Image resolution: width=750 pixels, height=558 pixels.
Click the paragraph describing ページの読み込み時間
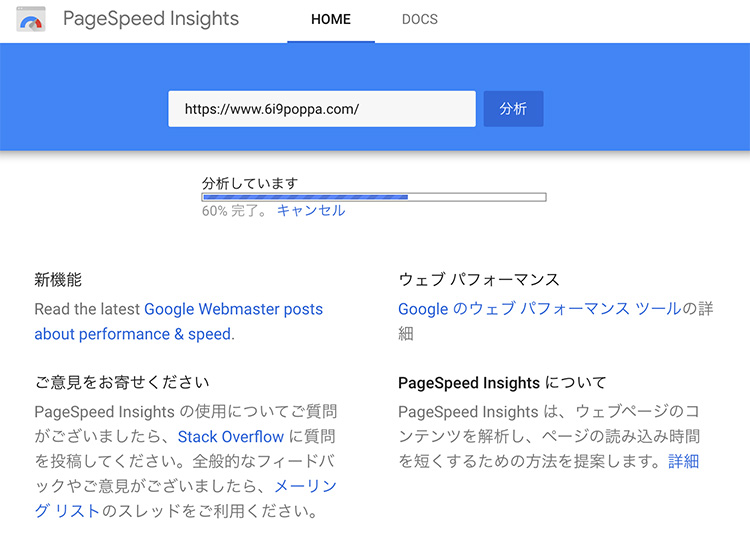coord(549,437)
